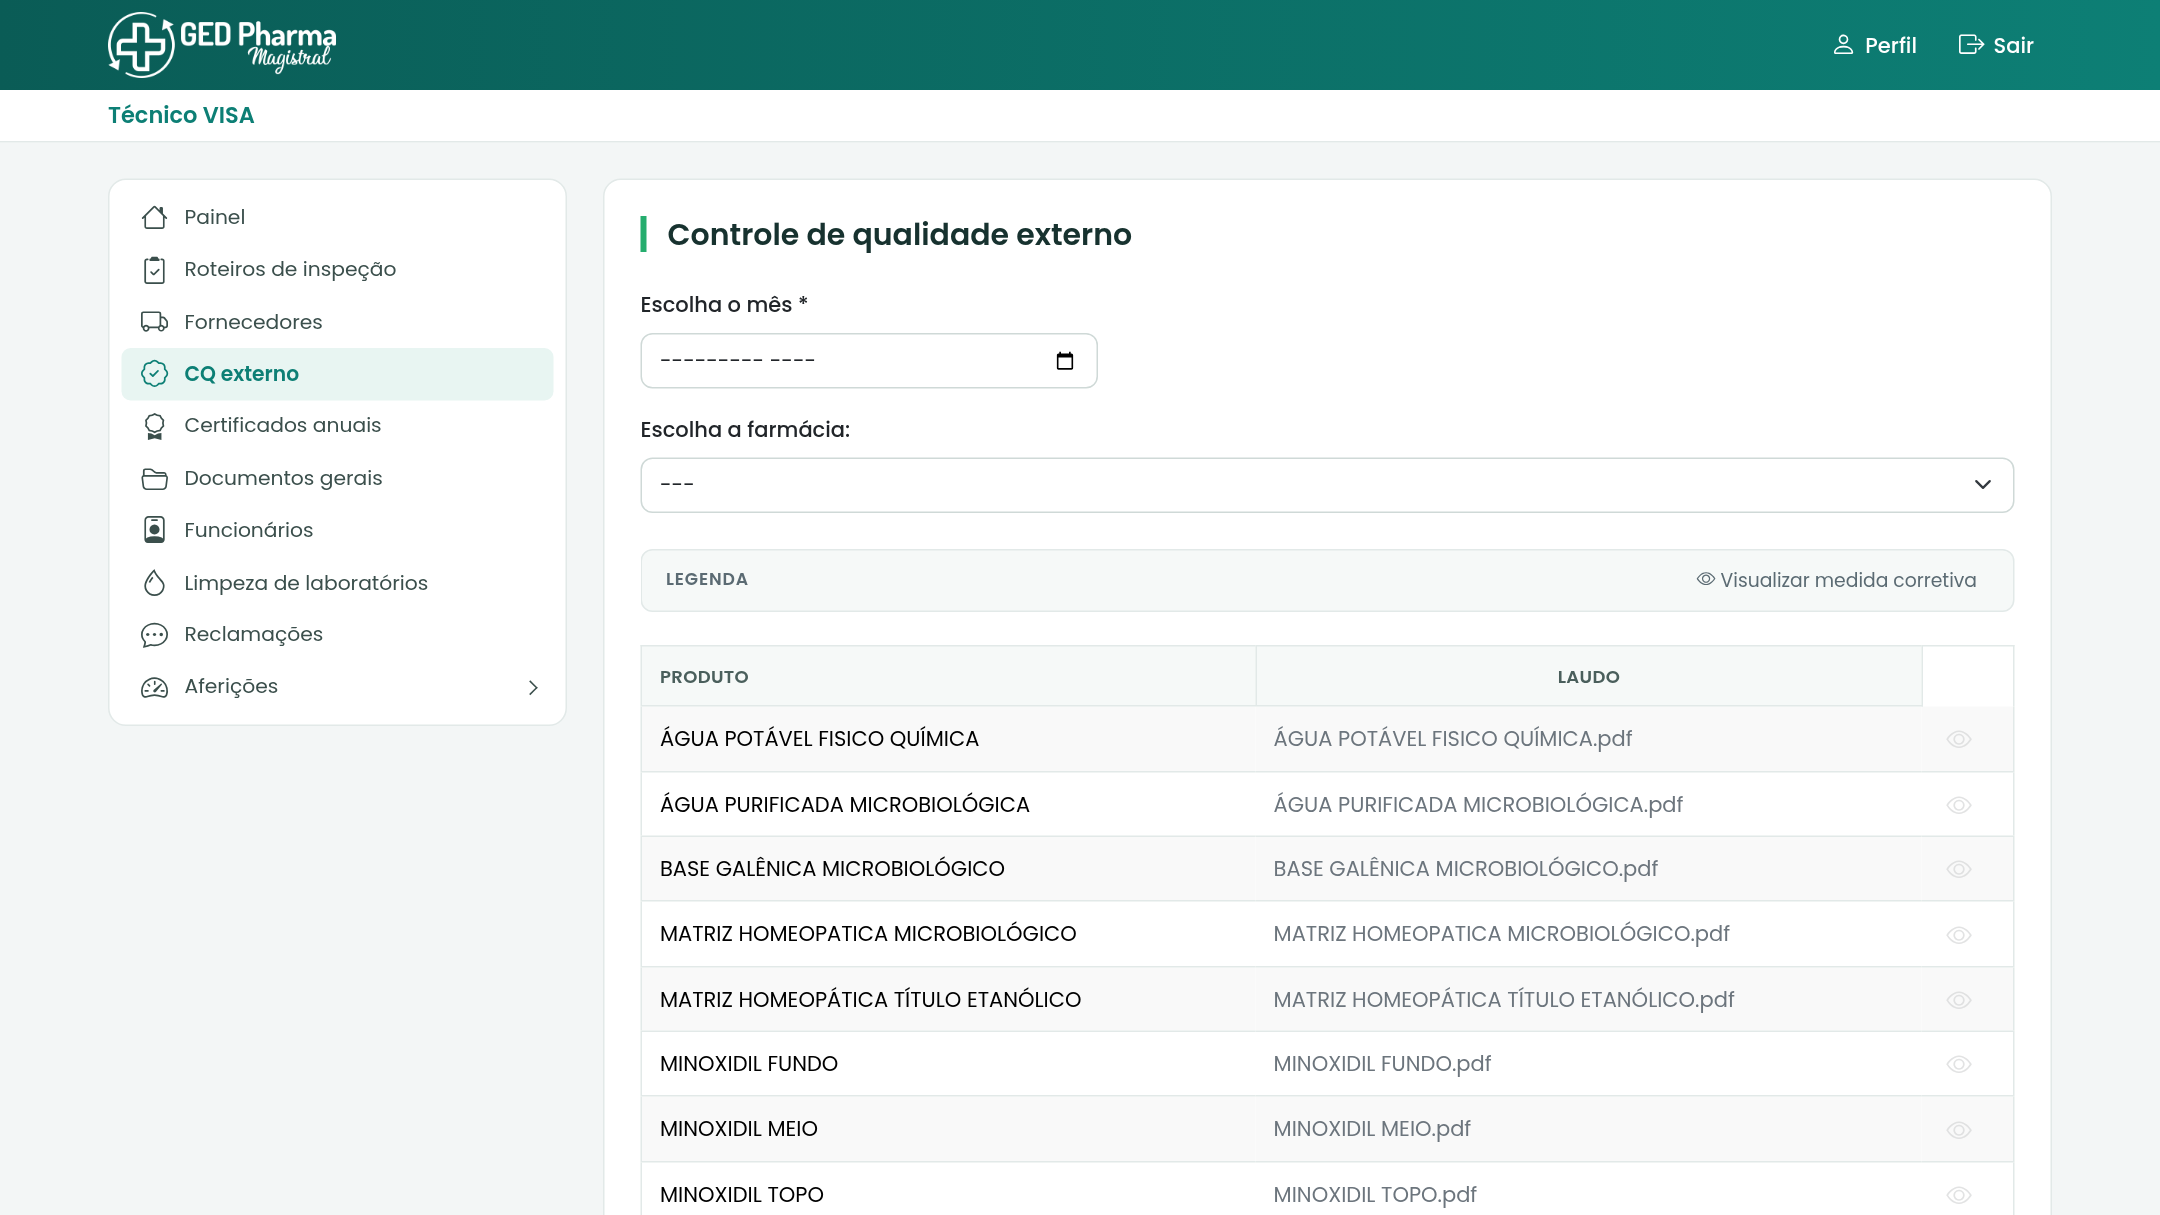Open ÁGUA POTÁVEL FISICO QUÍMICA.pdf laudo
The width and height of the screenshot is (2160, 1215).
[1452, 739]
